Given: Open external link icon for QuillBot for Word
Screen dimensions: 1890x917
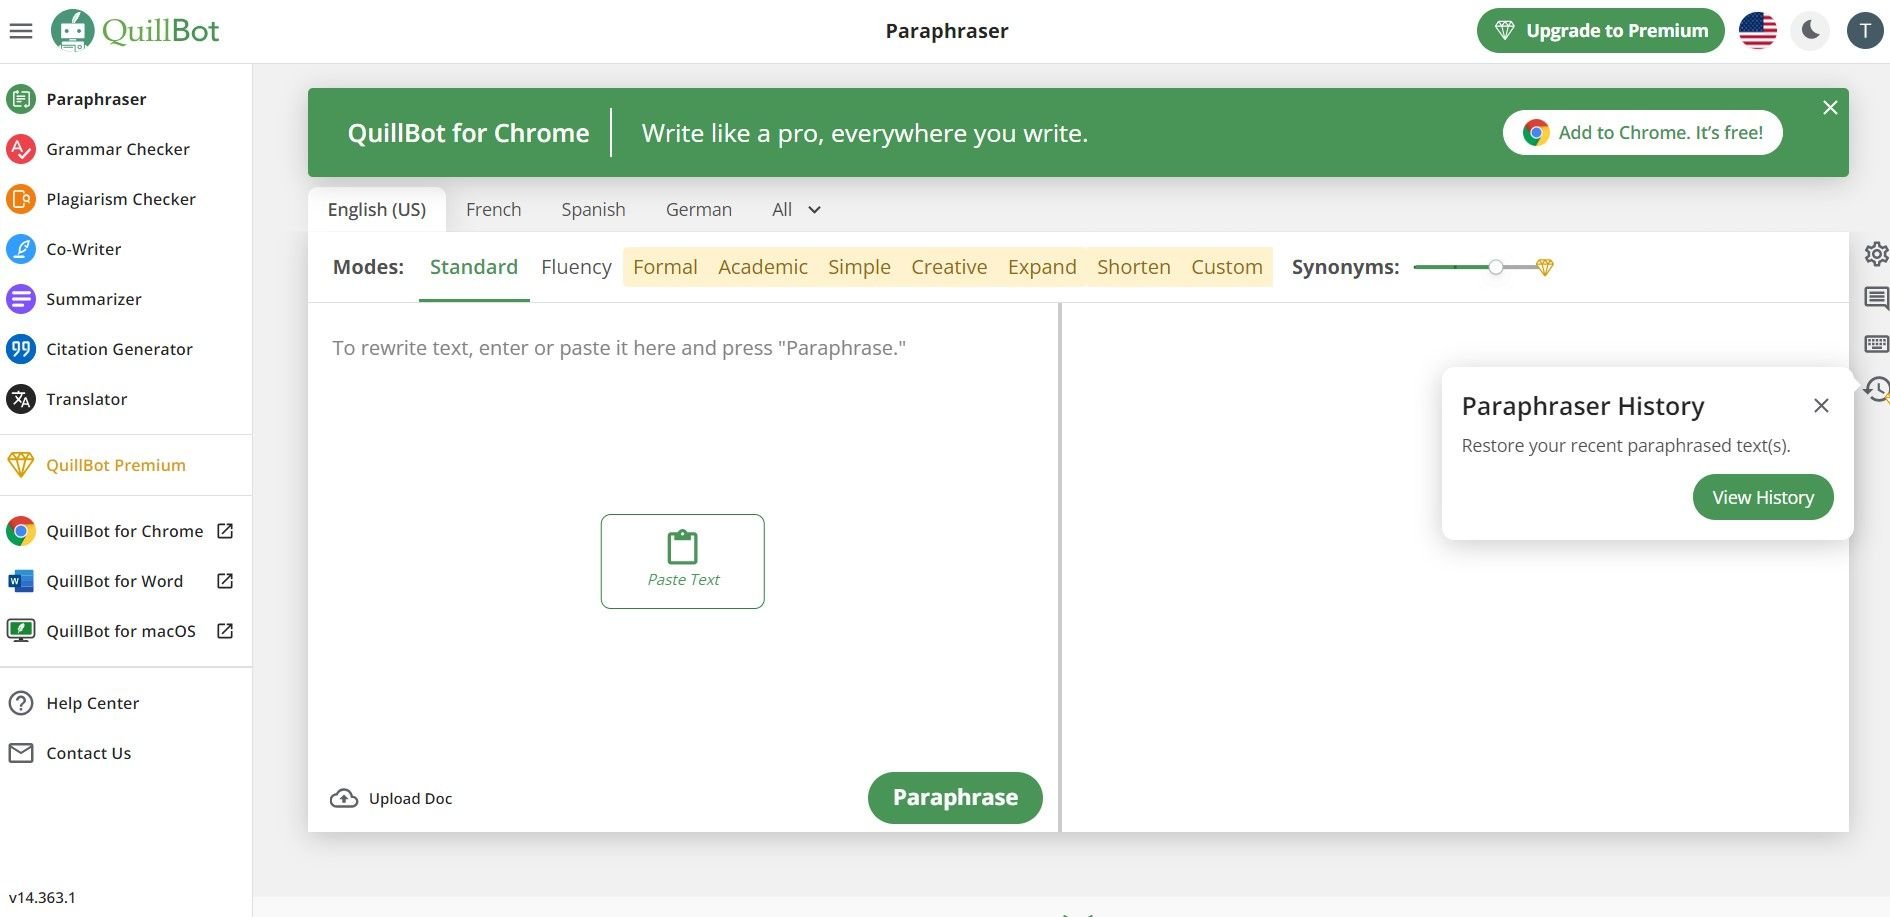Looking at the screenshot, I should tap(225, 581).
